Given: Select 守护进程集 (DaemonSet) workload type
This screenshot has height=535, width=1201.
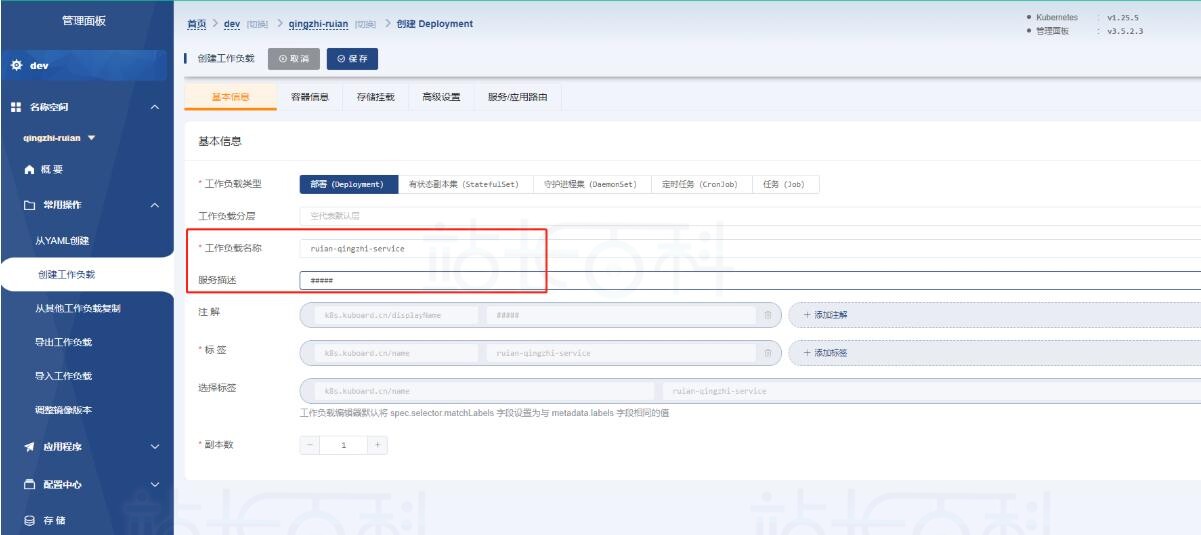Looking at the screenshot, I should point(590,185).
